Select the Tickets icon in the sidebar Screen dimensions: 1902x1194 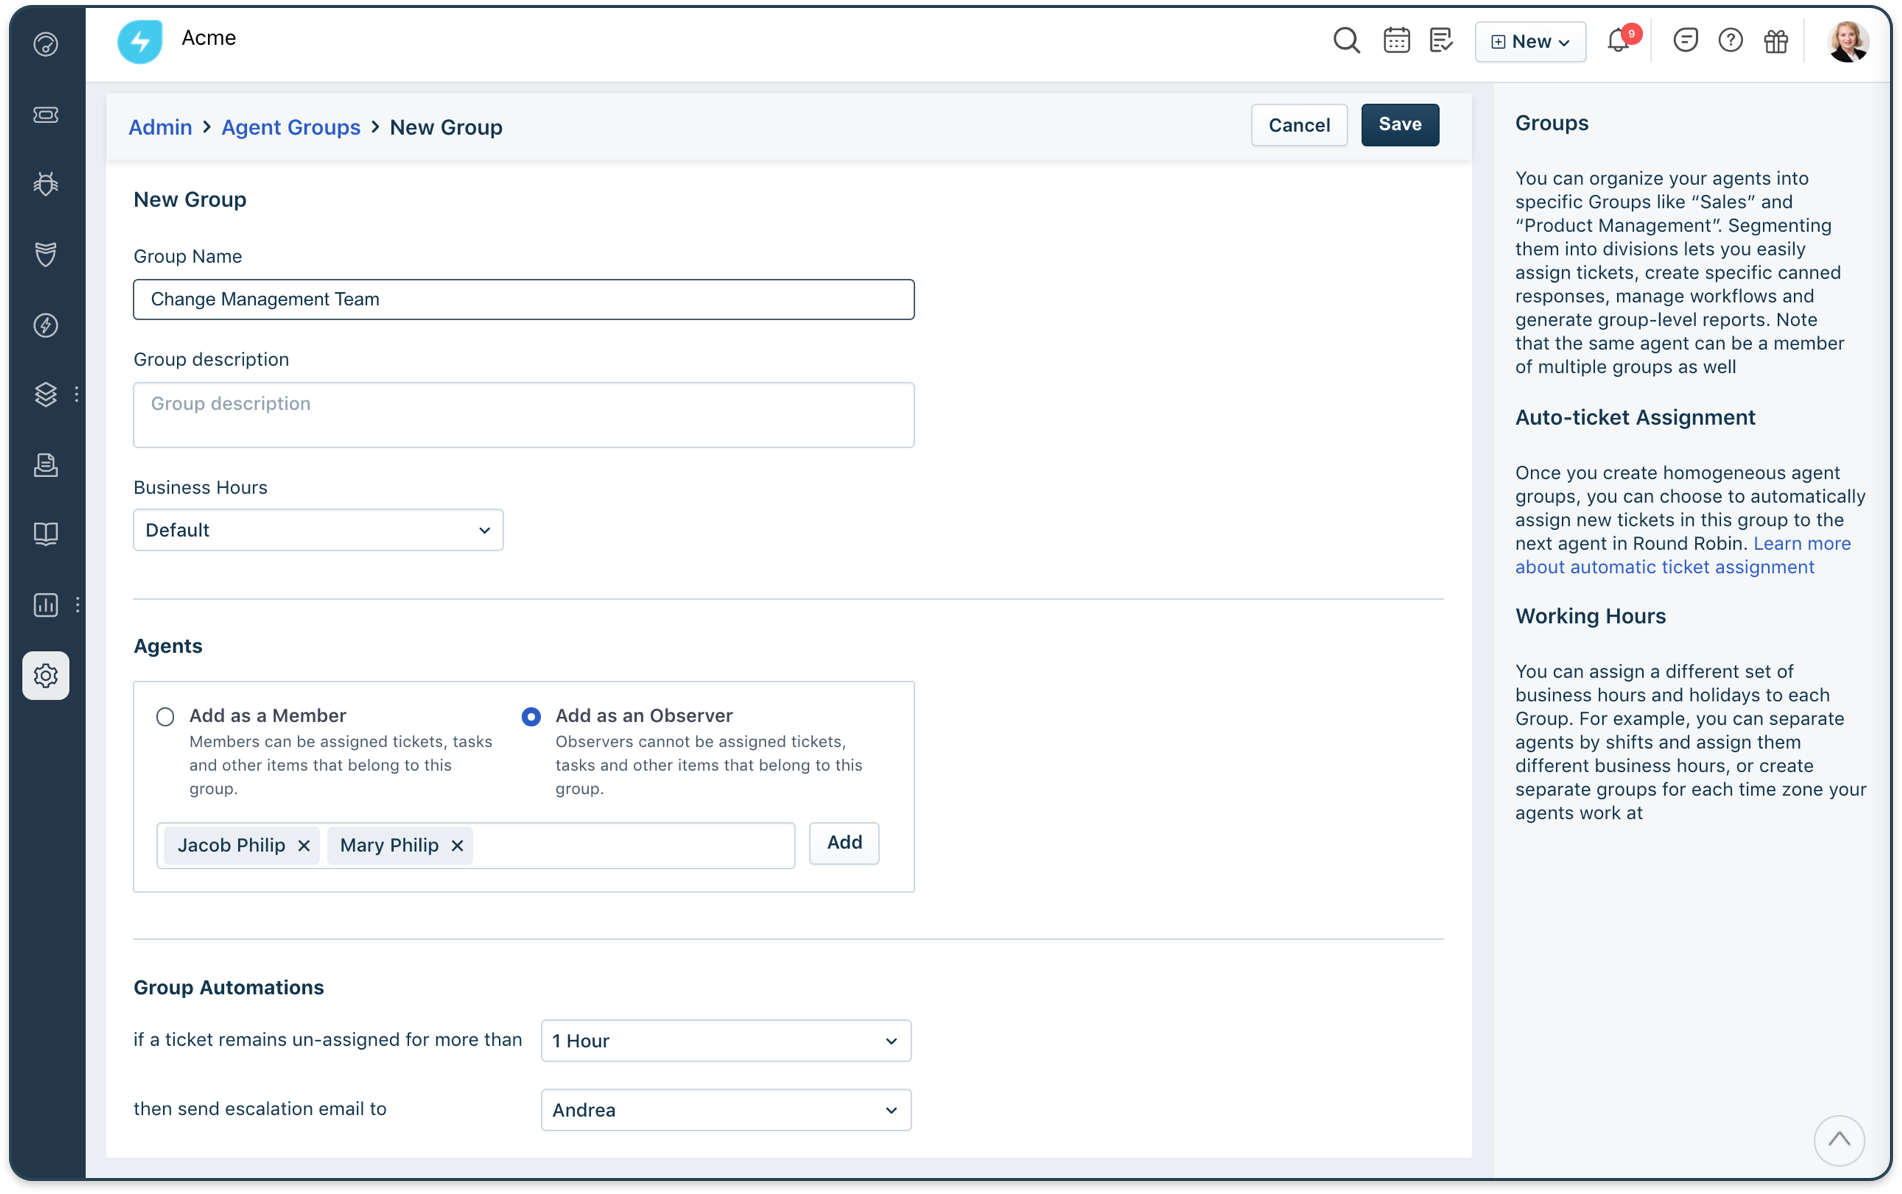45,114
